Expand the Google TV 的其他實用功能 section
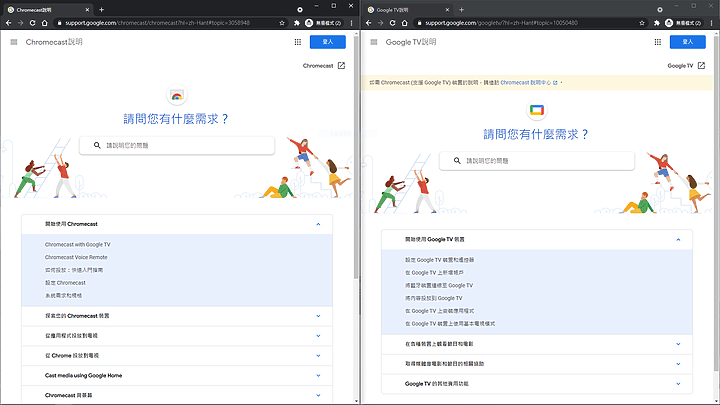This screenshot has width=720, height=405. pos(678,383)
